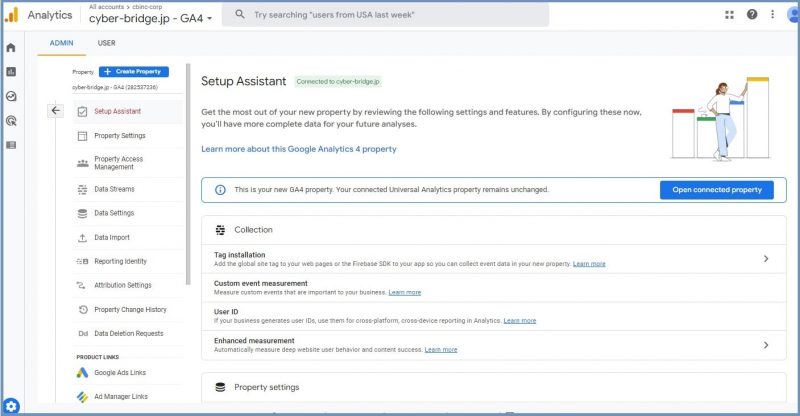This screenshot has height=416, width=800.
Task: Click the info icon in GA4 notice
Action: point(220,190)
